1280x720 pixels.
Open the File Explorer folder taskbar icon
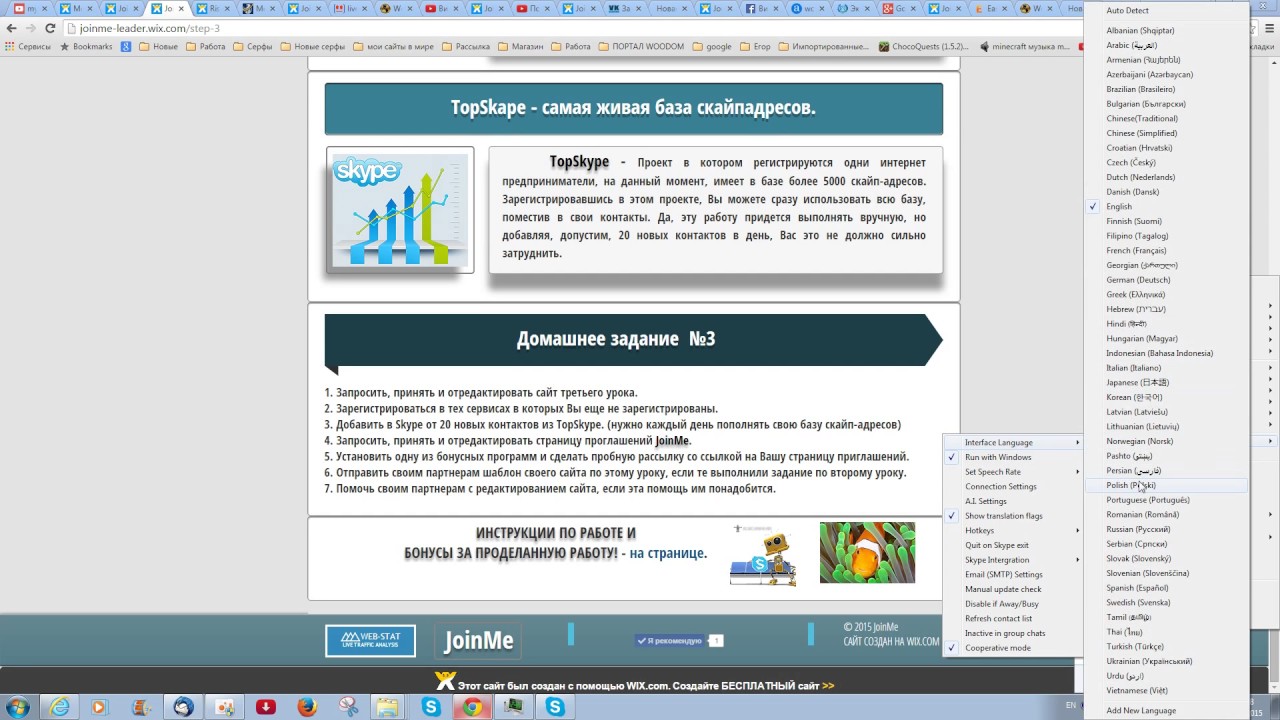point(387,707)
